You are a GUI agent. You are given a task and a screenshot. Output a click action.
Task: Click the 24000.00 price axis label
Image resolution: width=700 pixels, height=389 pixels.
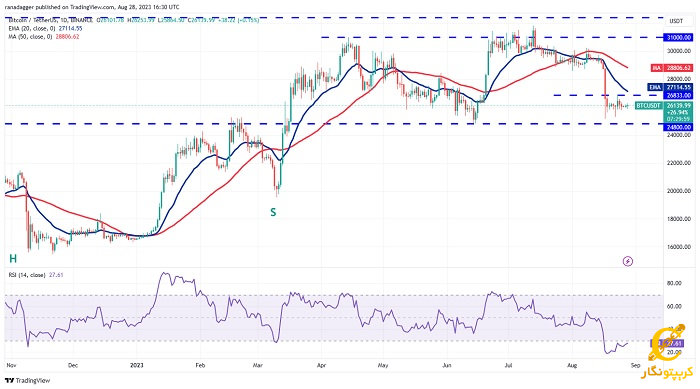(679, 134)
